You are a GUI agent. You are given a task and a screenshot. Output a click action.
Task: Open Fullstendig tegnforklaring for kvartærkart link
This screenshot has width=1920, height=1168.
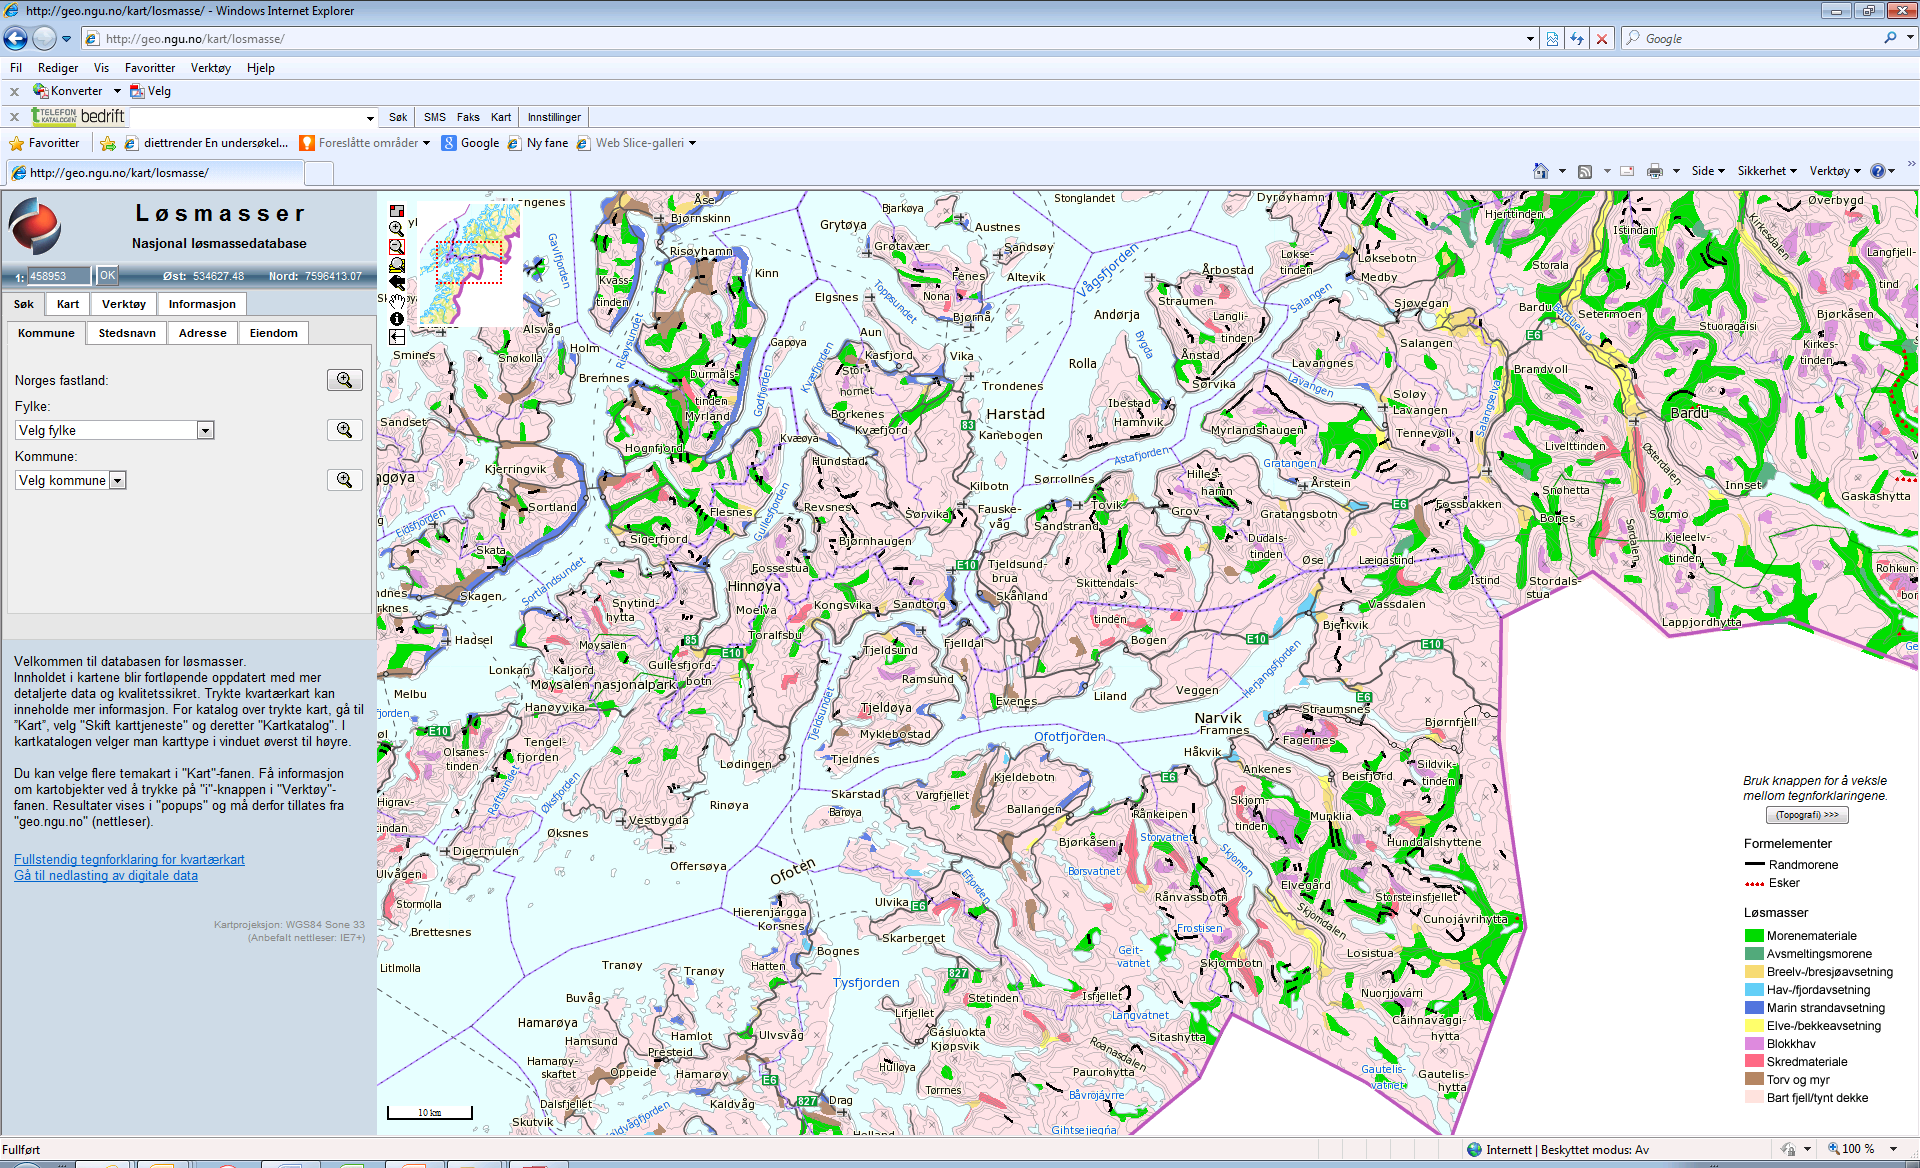[x=129, y=859]
